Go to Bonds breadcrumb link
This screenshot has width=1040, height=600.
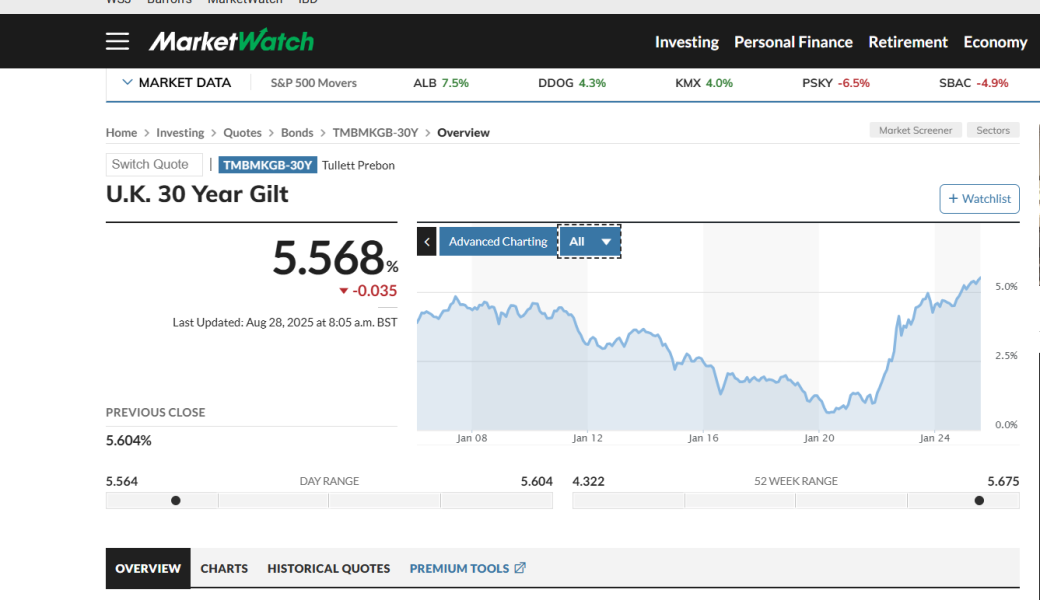click(x=296, y=133)
